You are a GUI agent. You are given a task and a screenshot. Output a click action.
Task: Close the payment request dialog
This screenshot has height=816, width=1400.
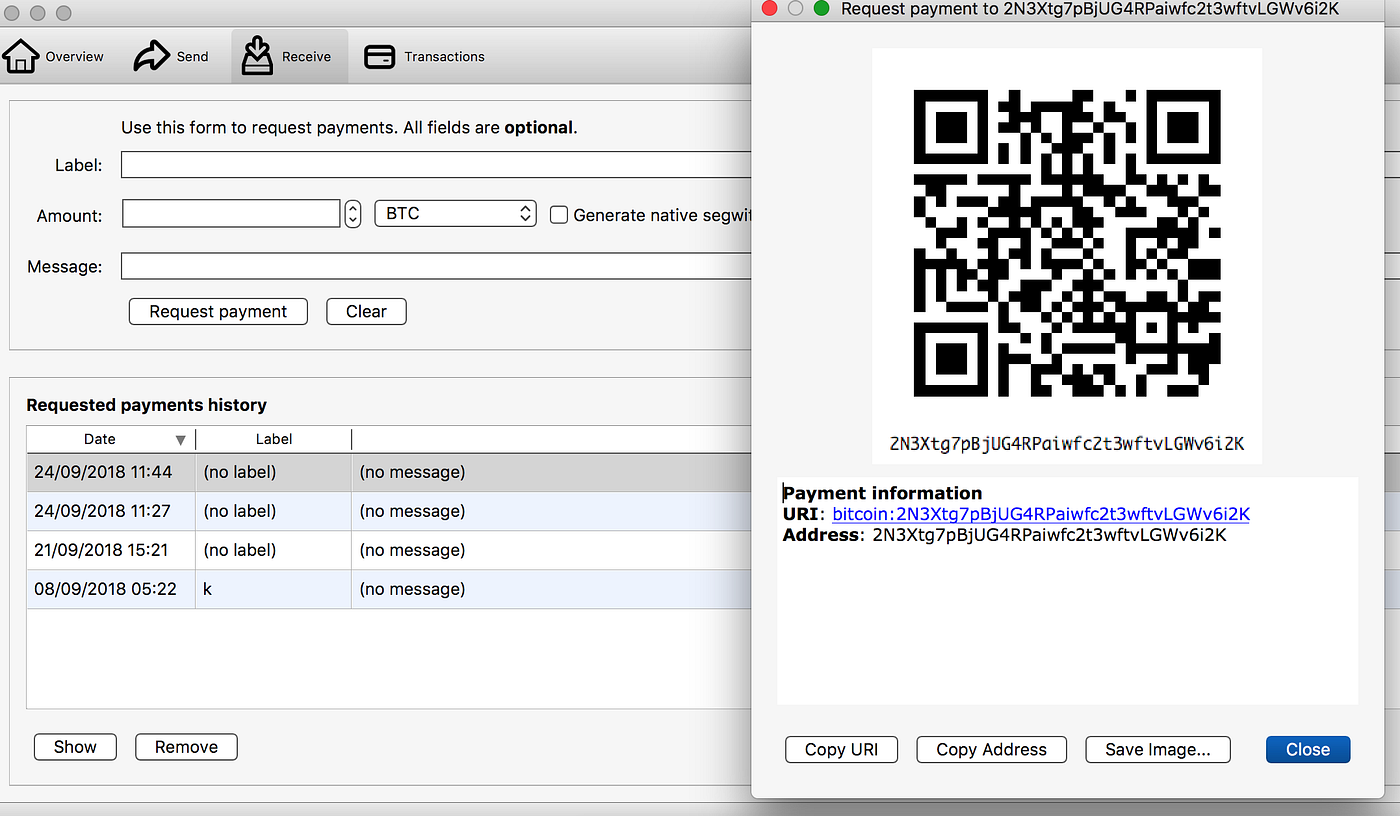tap(1308, 749)
